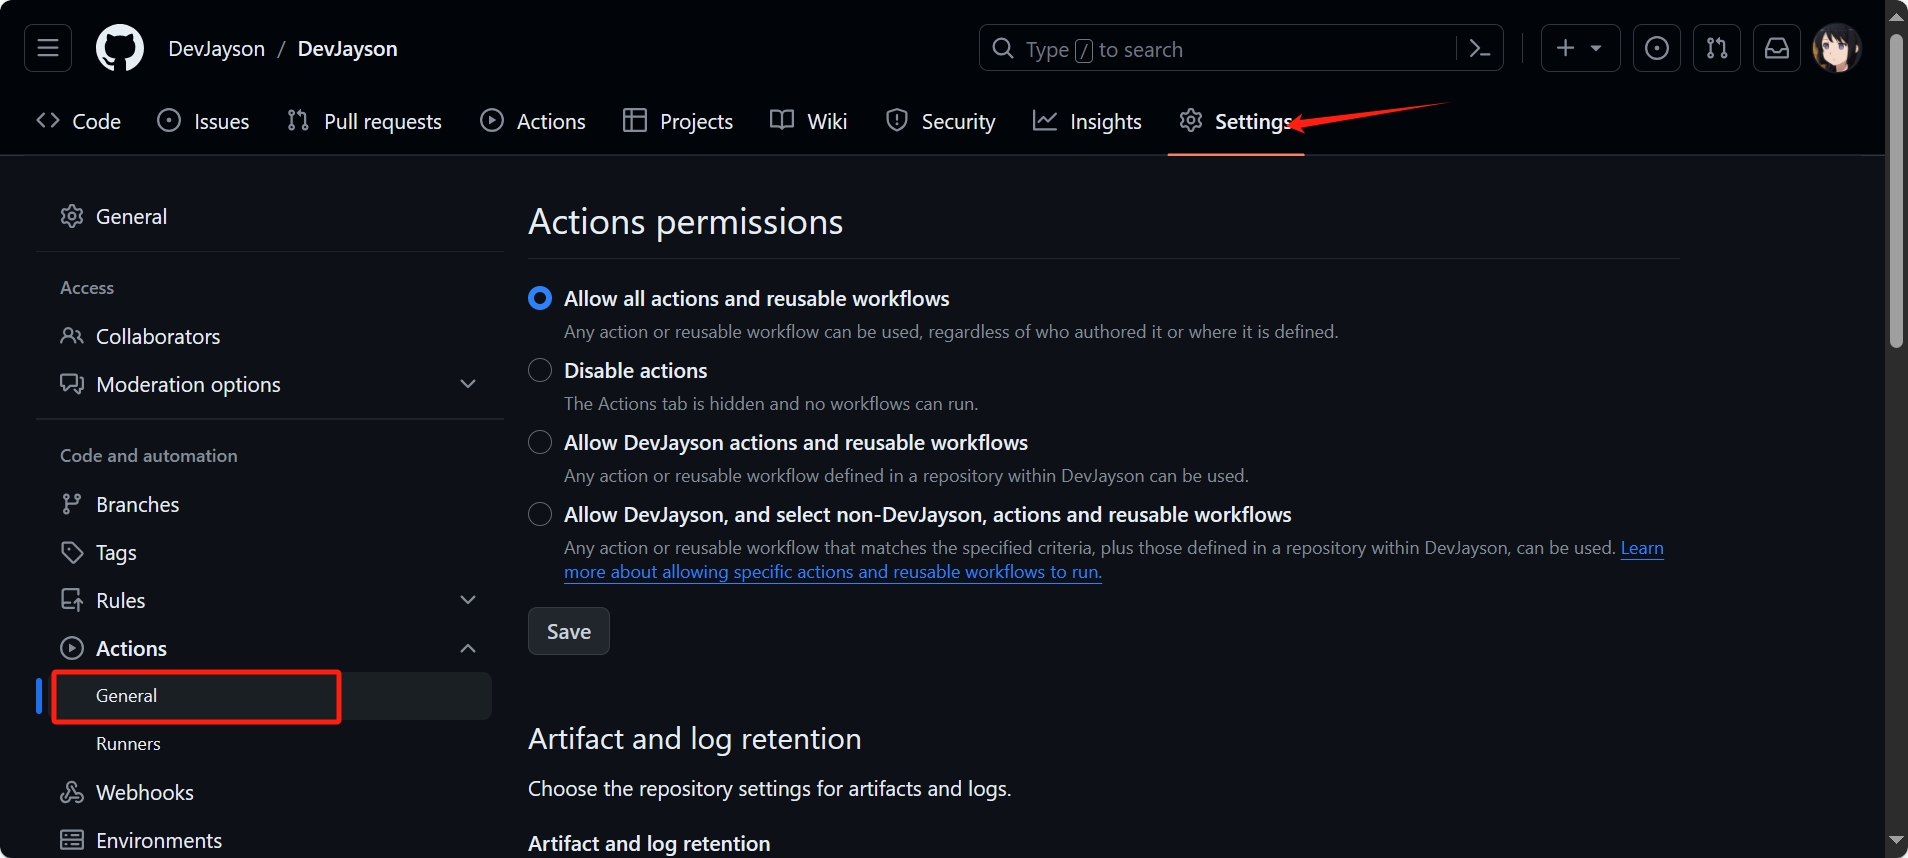Click the Actions play icon in sidebar
The image size is (1908, 858).
click(x=72, y=648)
